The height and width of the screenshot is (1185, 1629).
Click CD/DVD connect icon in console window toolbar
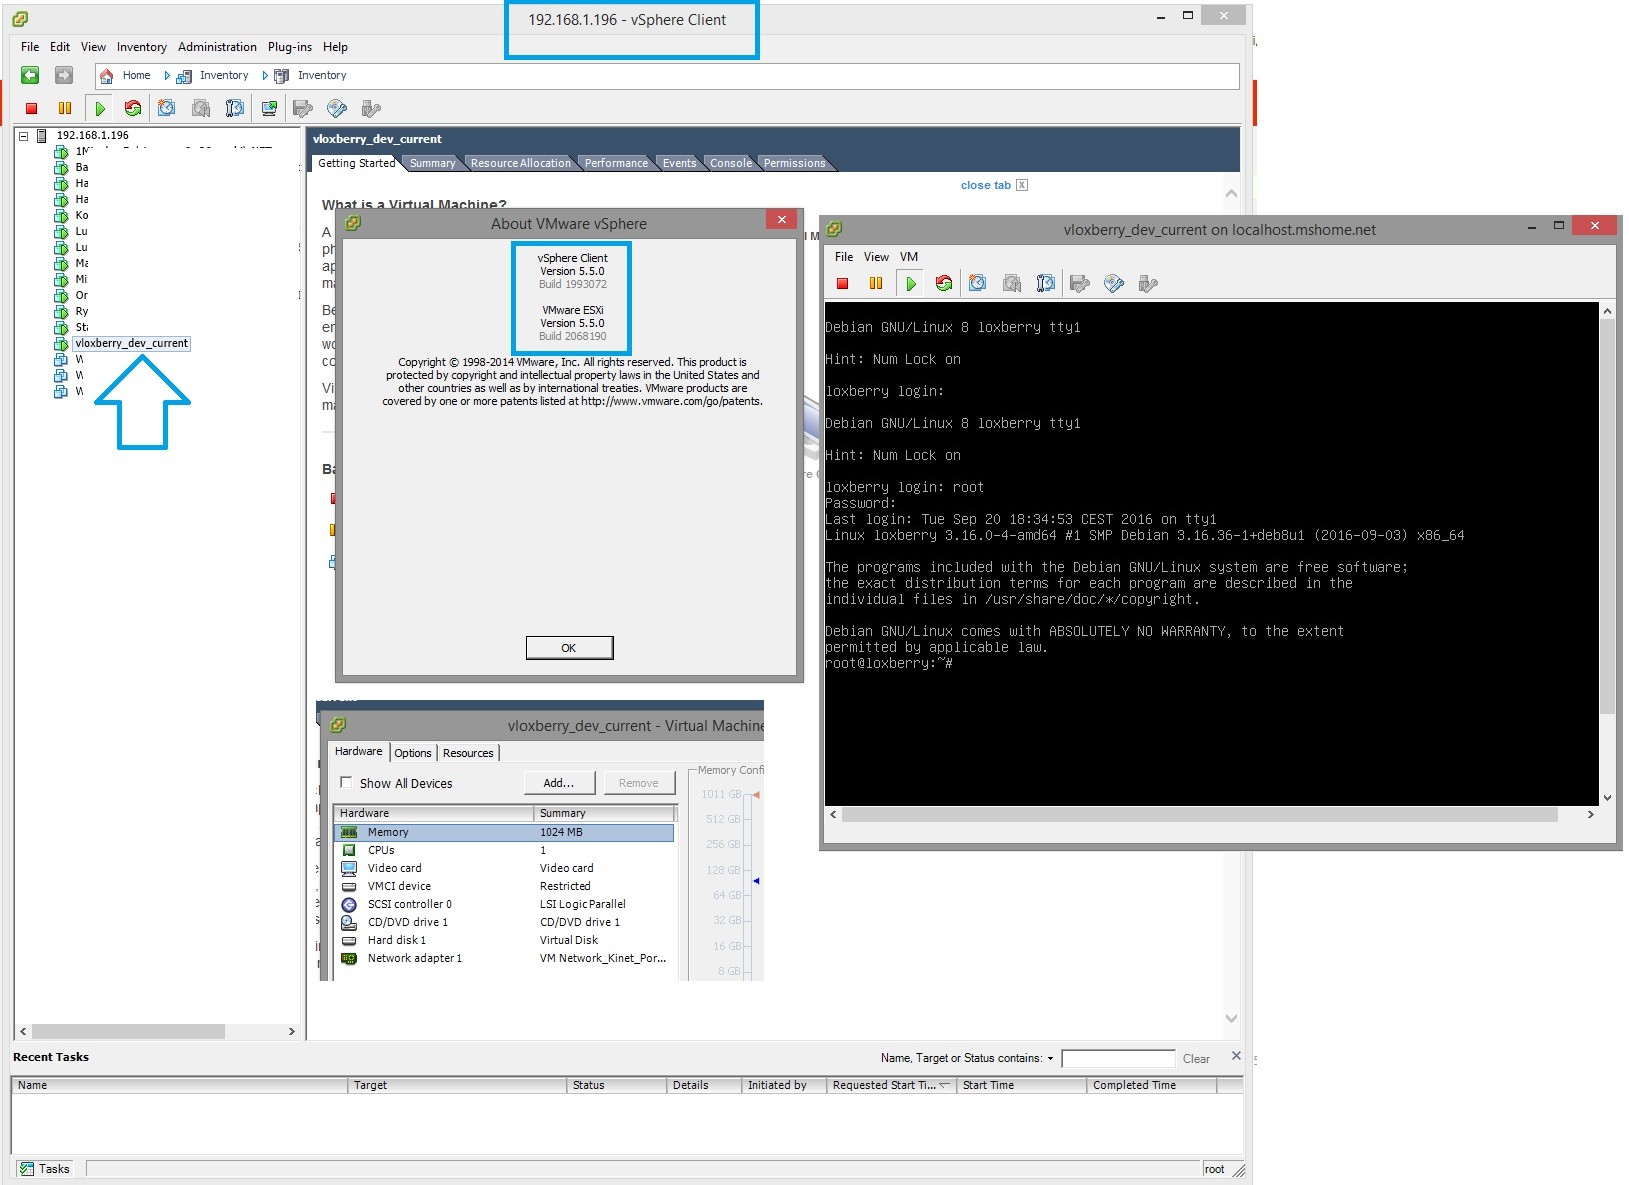1114,283
